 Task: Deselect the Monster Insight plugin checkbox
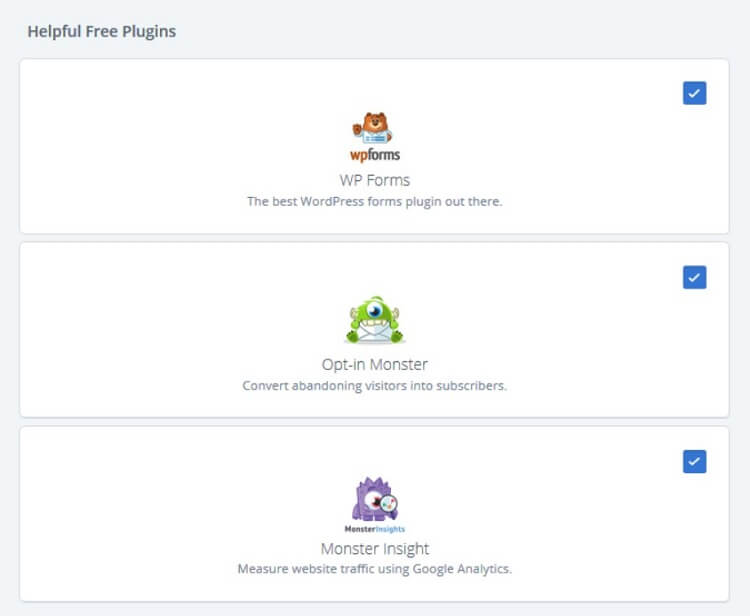[695, 462]
